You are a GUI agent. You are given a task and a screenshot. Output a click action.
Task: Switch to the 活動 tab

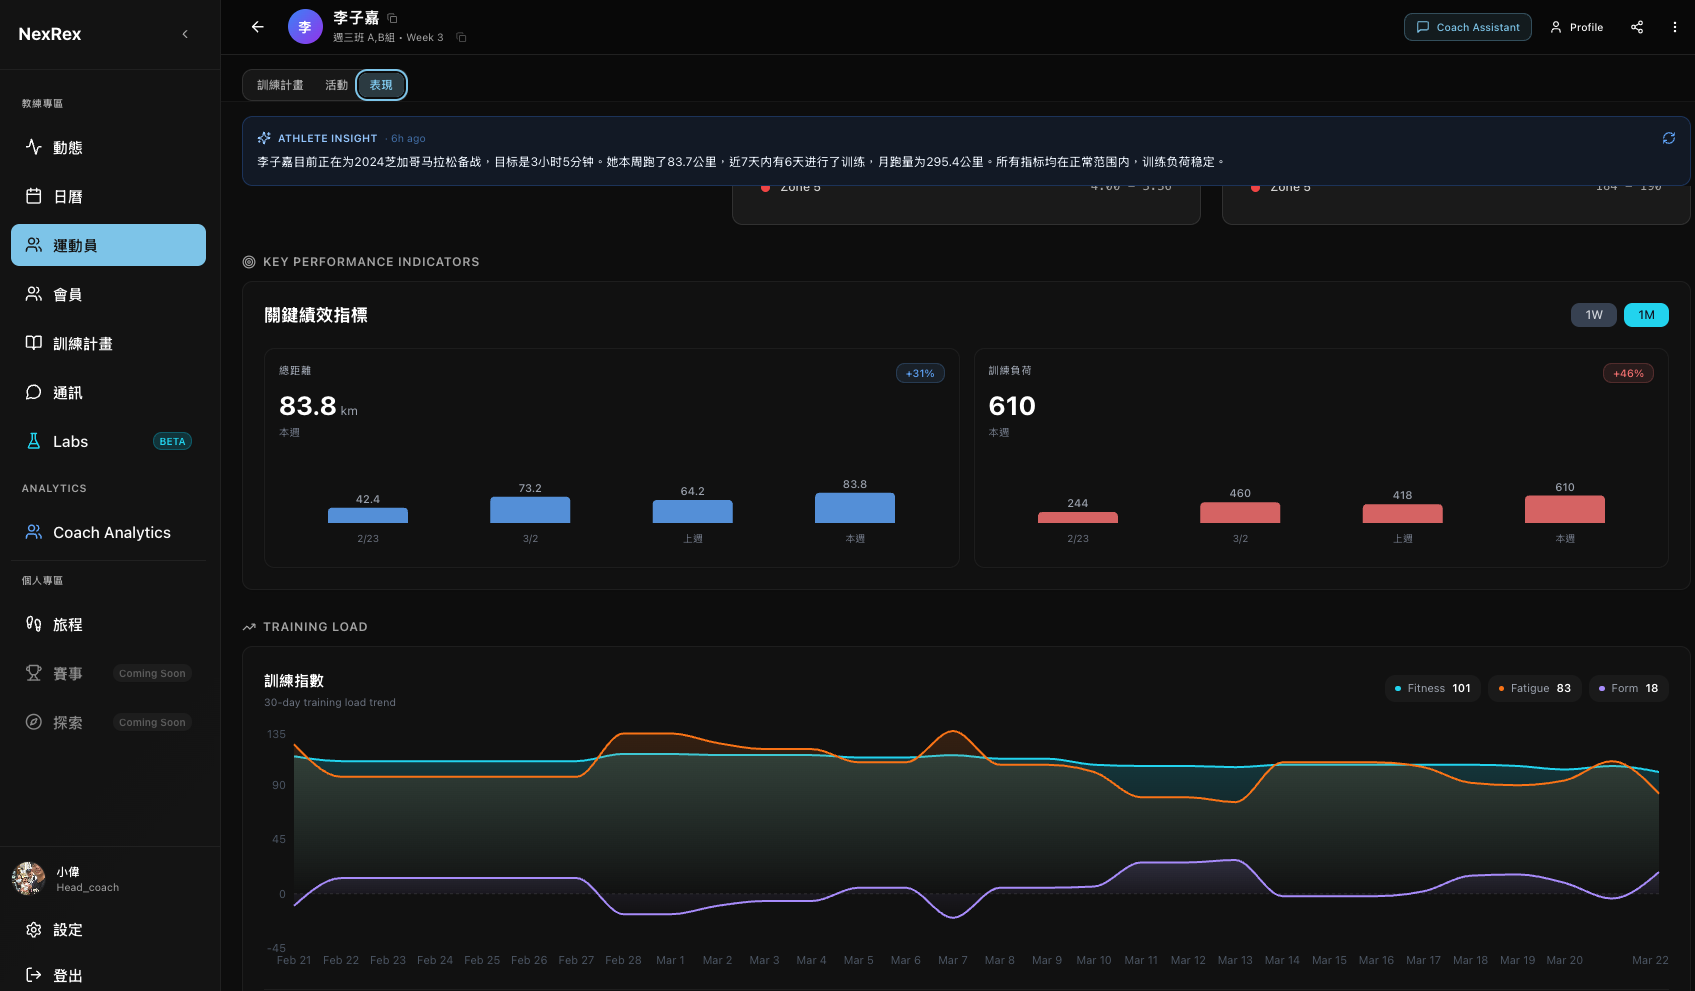[336, 85]
